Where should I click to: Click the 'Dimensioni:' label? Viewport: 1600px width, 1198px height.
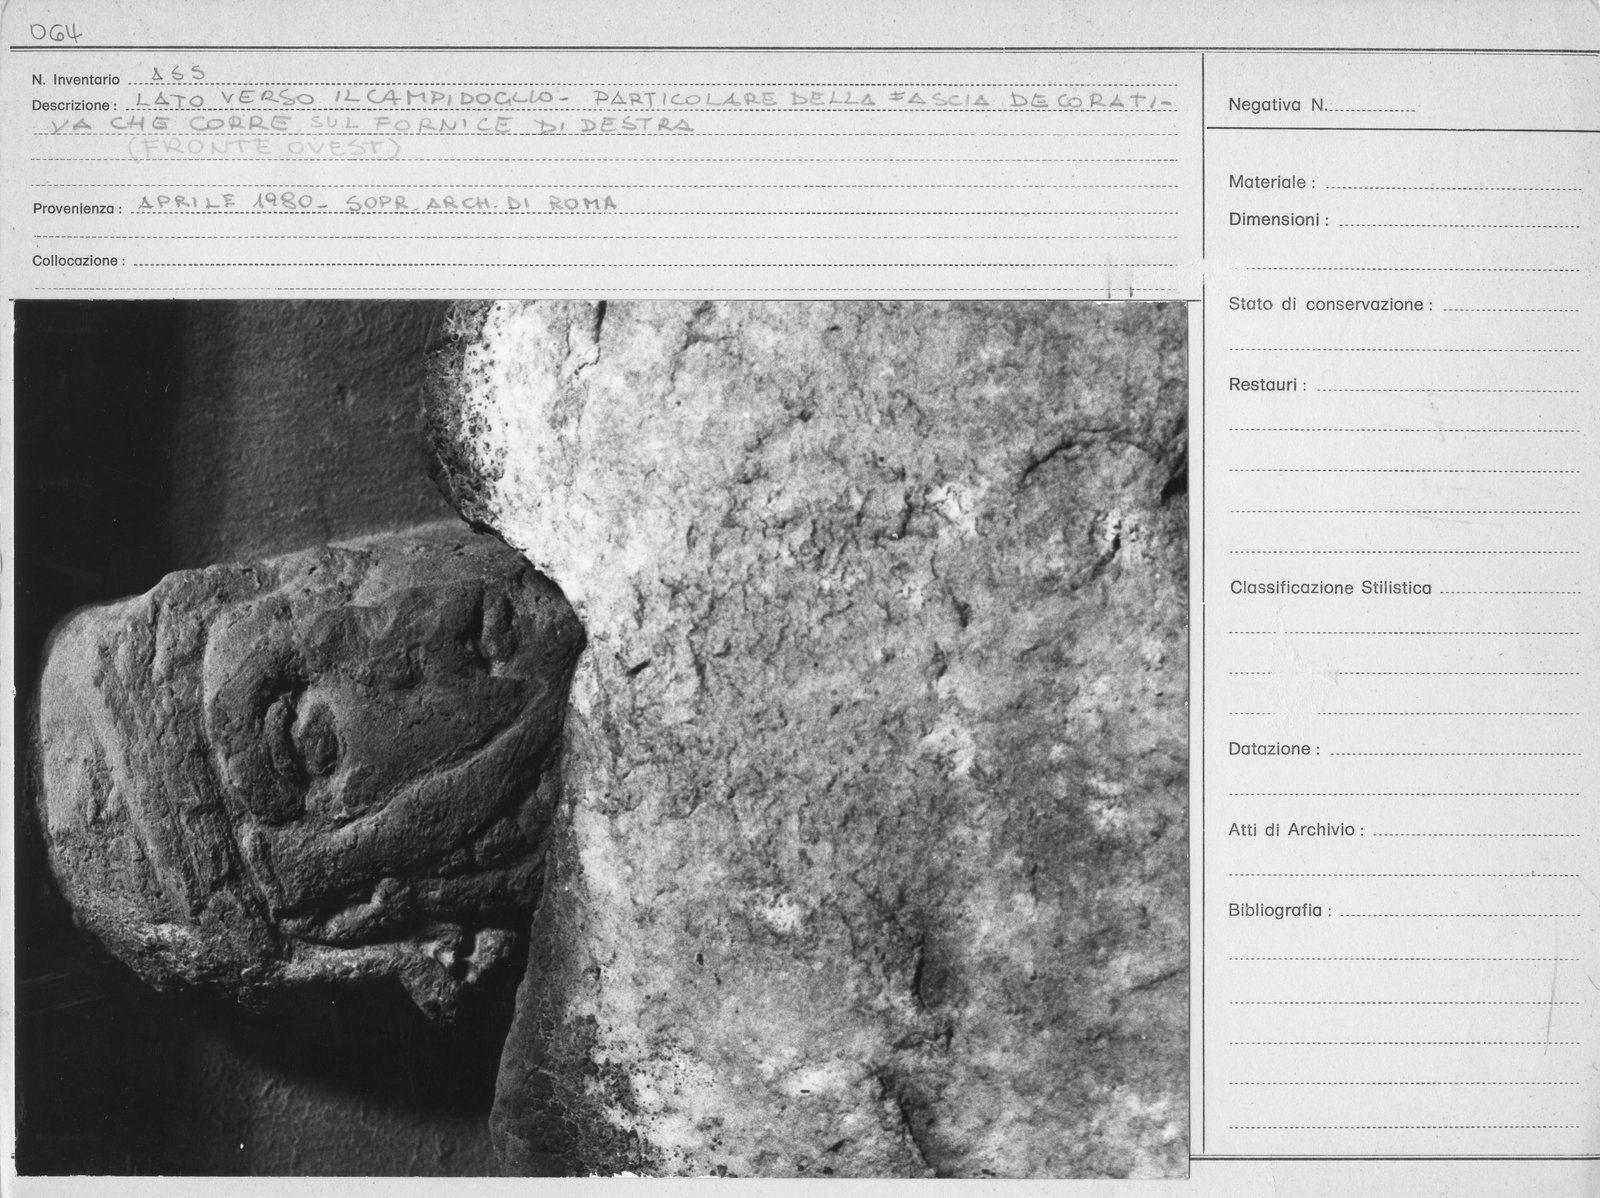click(x=1279, y=220)
